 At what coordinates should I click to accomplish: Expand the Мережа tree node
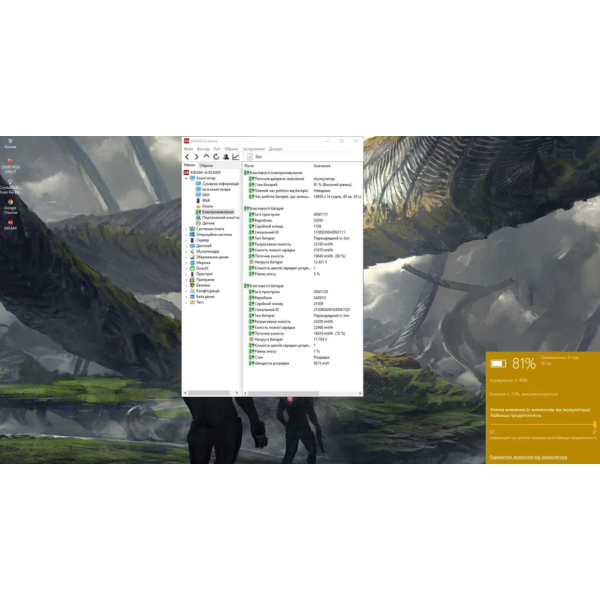[186, 263]
